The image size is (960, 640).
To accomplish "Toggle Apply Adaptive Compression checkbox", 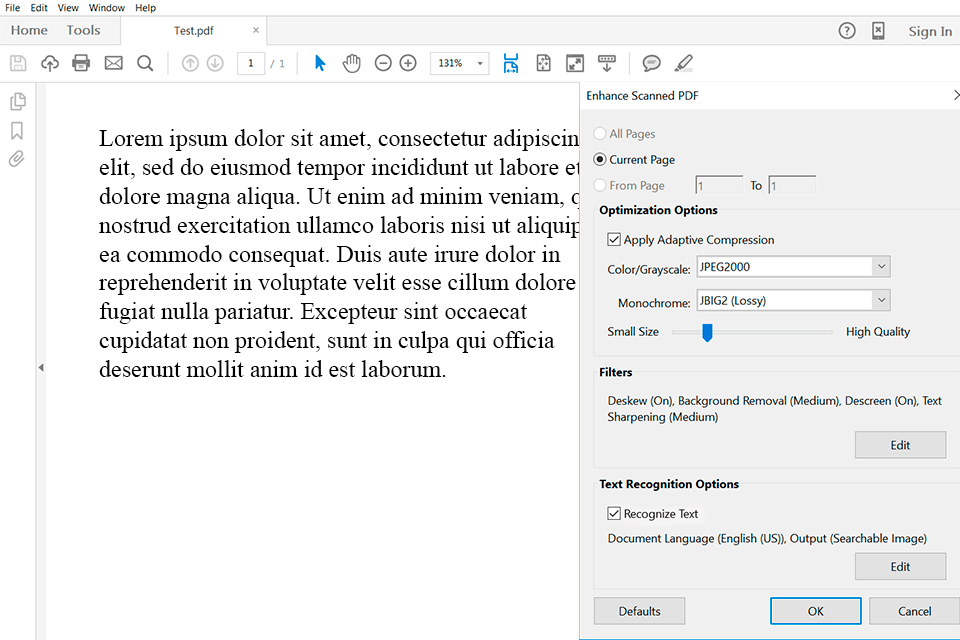I will (x=614, y=240).
